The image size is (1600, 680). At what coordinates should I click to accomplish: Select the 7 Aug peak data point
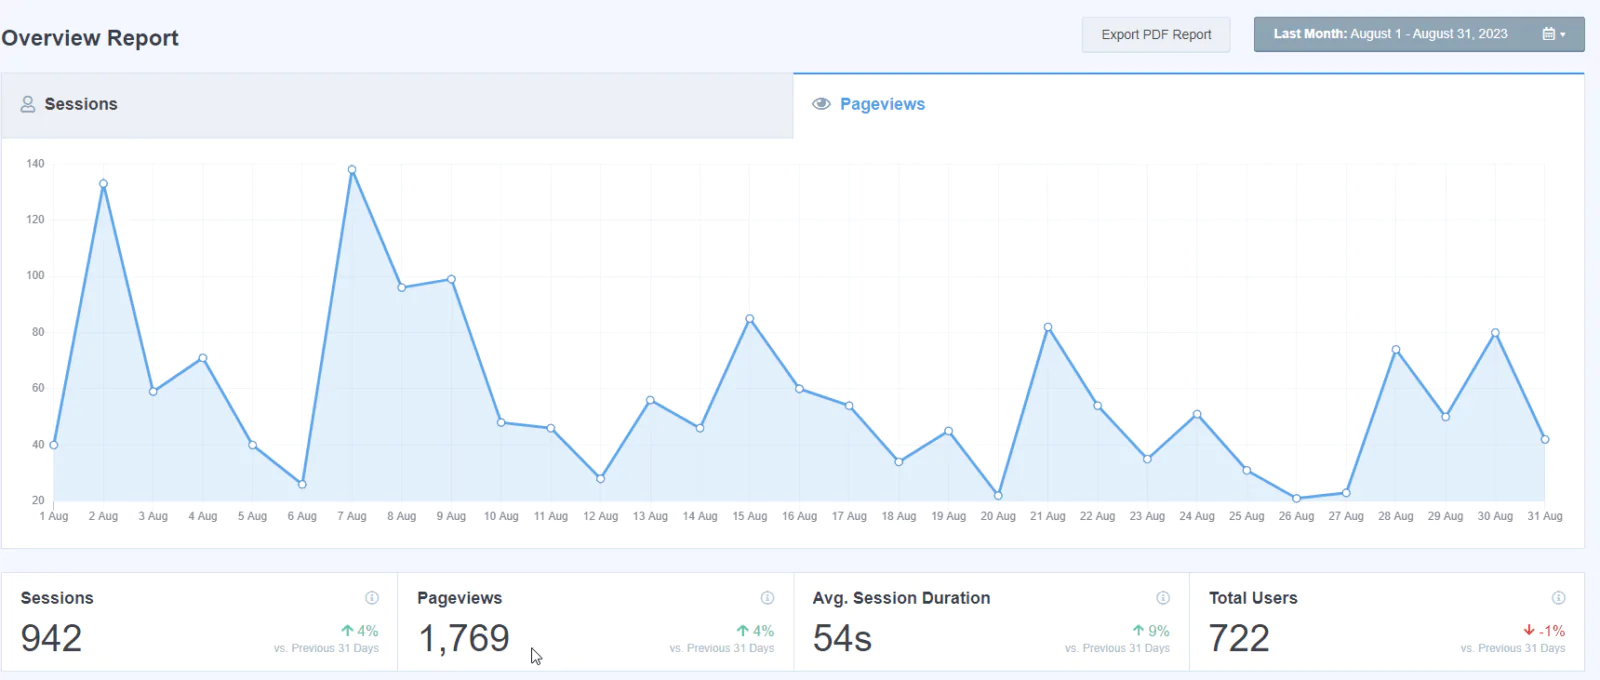(x=352, y=170)
